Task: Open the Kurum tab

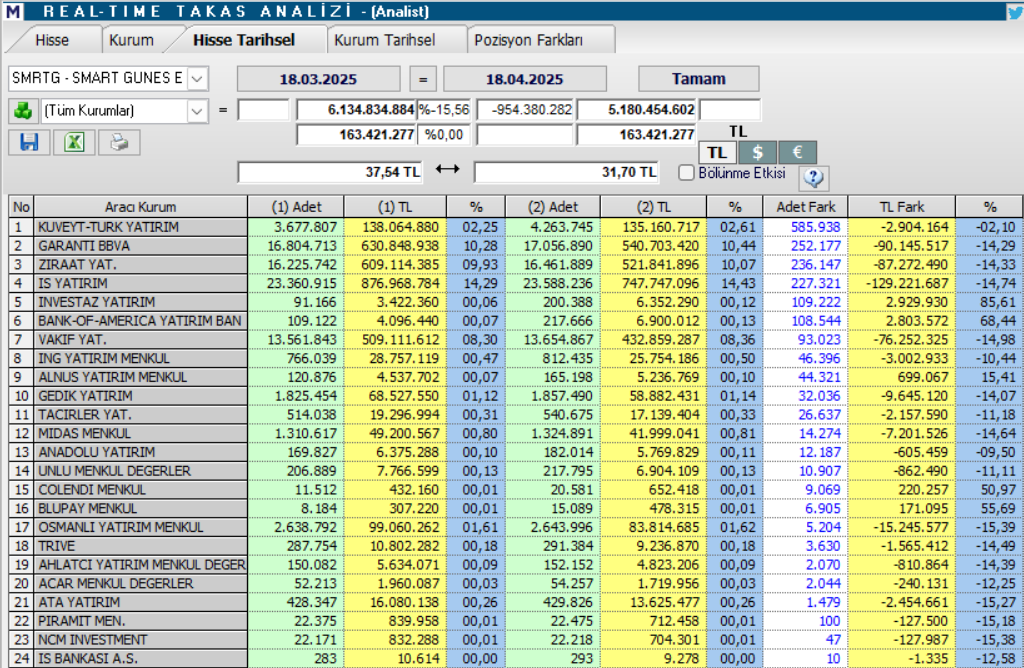Action: 131,40
